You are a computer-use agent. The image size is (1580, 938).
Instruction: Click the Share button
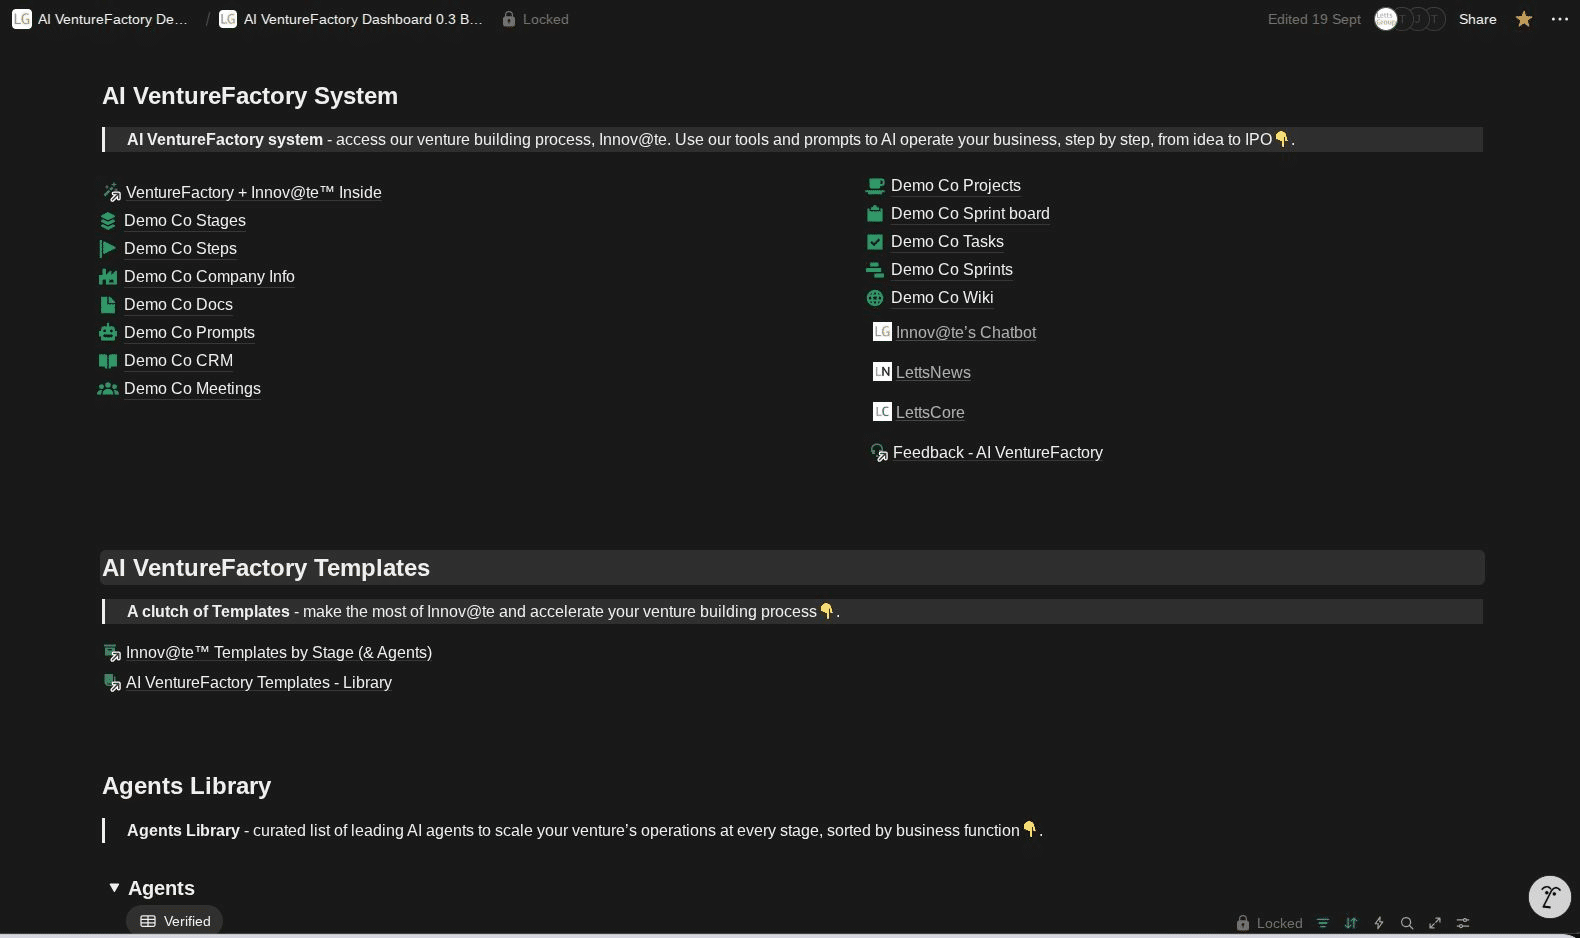1477,19
